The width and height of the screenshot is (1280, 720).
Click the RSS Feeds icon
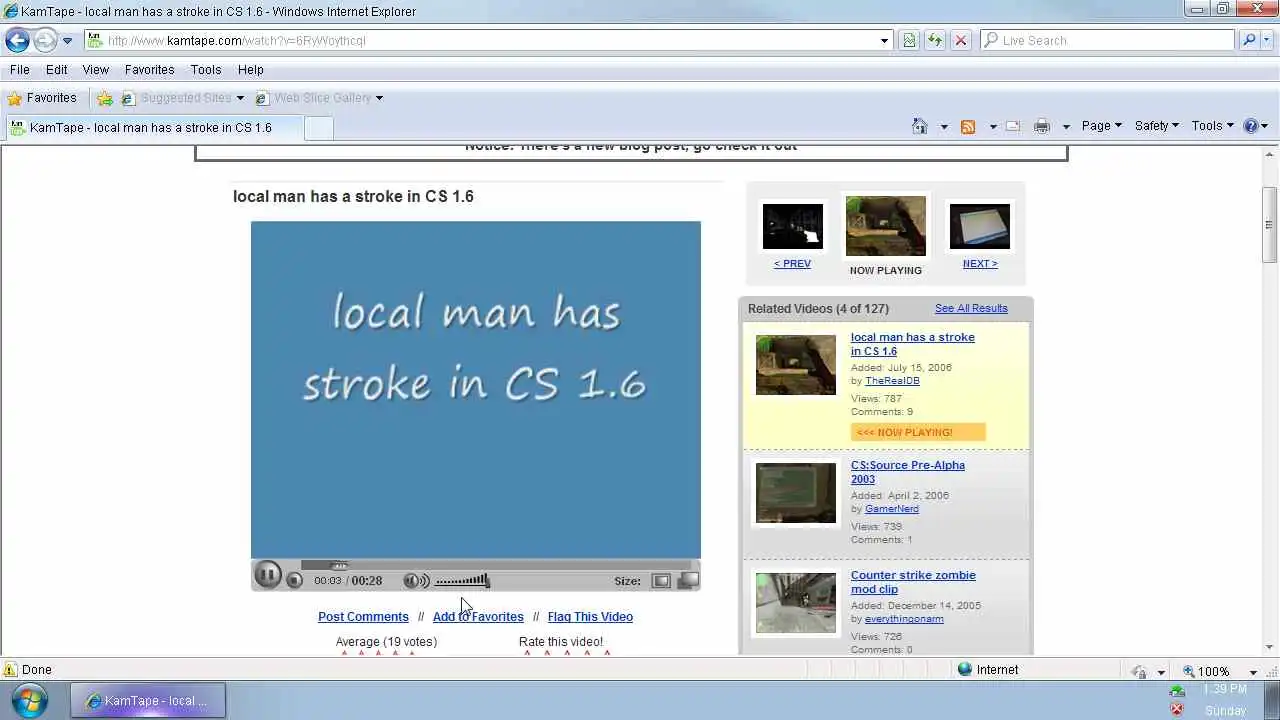point(967,126)
